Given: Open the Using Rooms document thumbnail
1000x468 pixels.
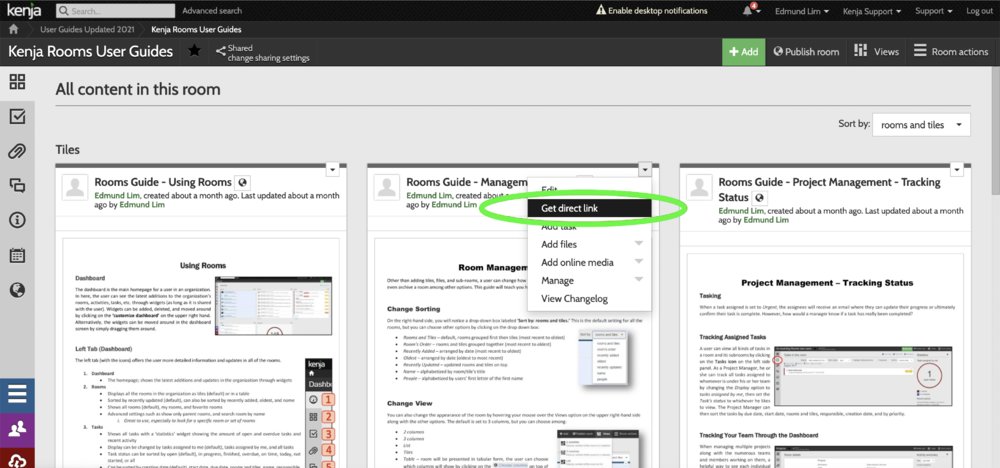Looking at the screenshot, I should click(203, 354).
